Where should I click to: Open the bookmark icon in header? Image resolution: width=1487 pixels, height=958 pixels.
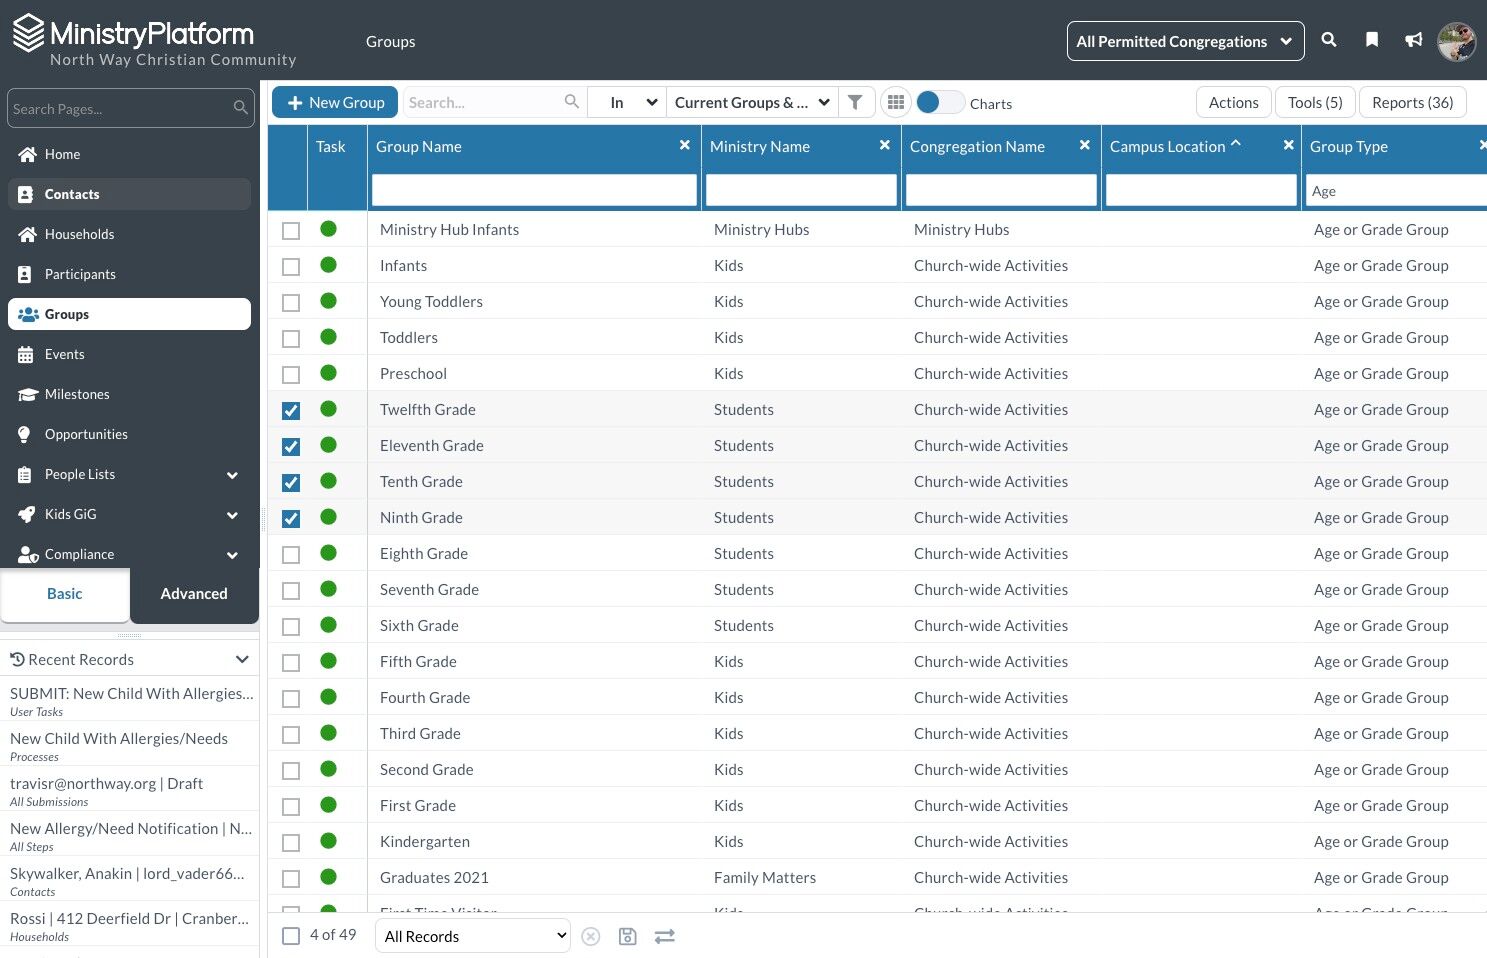1372,40
